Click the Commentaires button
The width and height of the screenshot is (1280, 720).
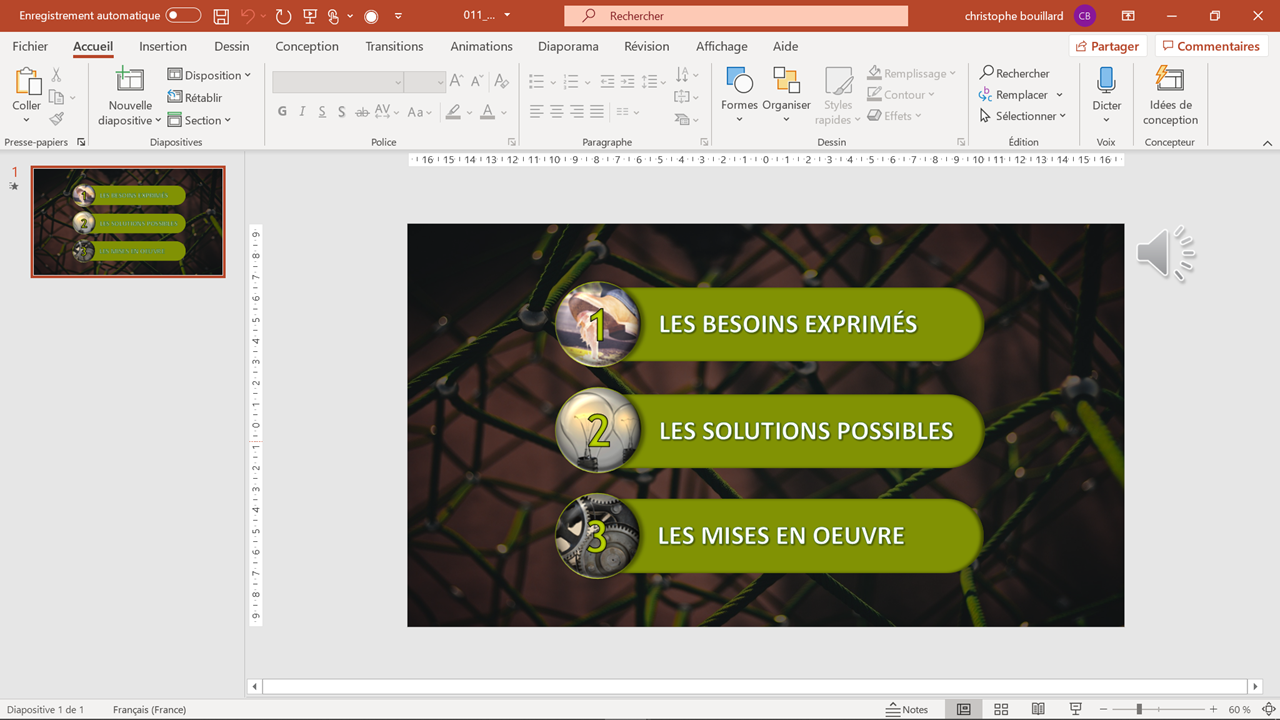coord(1210,46)
